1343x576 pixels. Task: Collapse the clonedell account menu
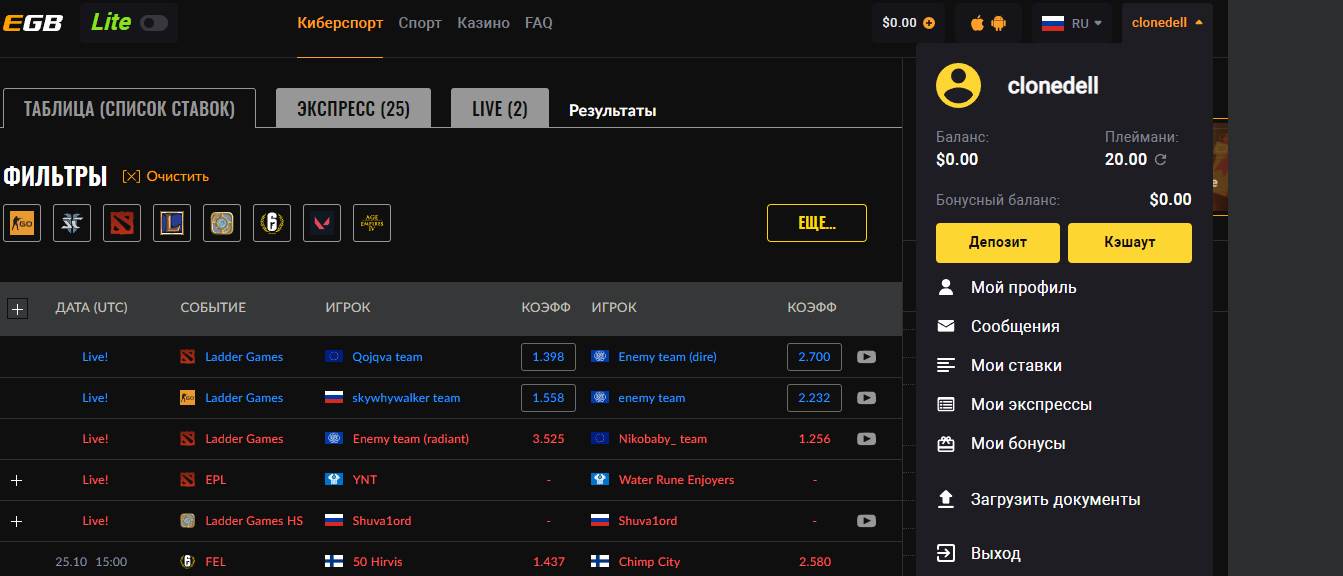tap(1167, 23)
